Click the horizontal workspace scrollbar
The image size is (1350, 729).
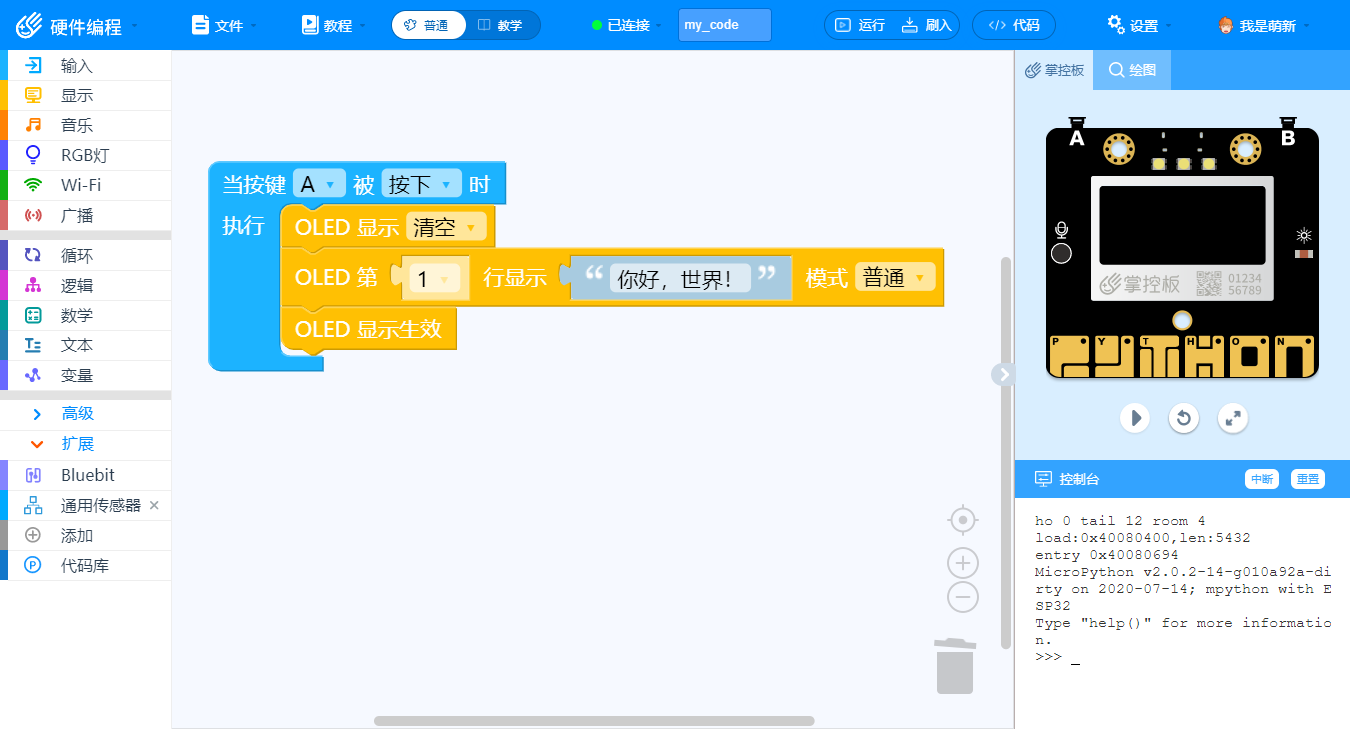coord(594,721)
